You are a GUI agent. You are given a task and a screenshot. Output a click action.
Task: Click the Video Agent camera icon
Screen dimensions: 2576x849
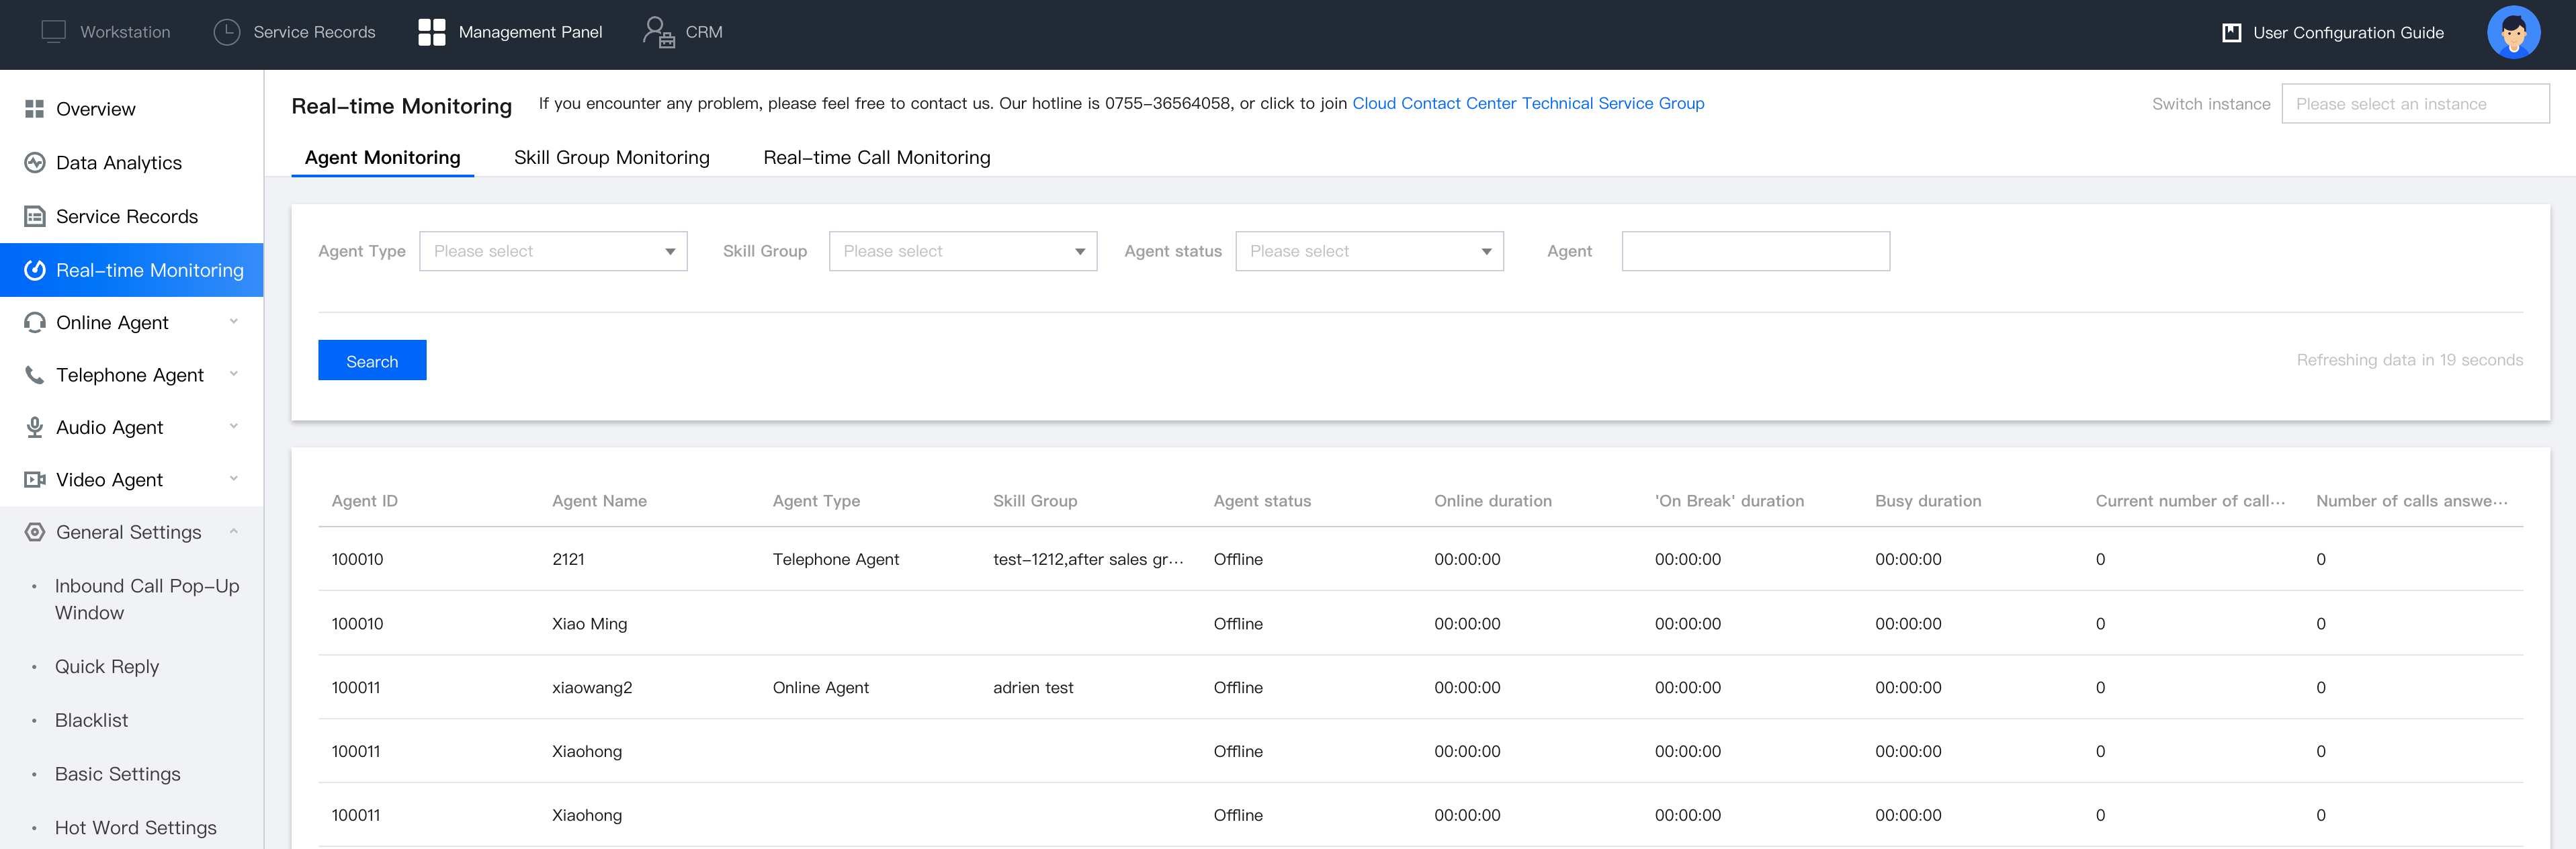(34, 480)
